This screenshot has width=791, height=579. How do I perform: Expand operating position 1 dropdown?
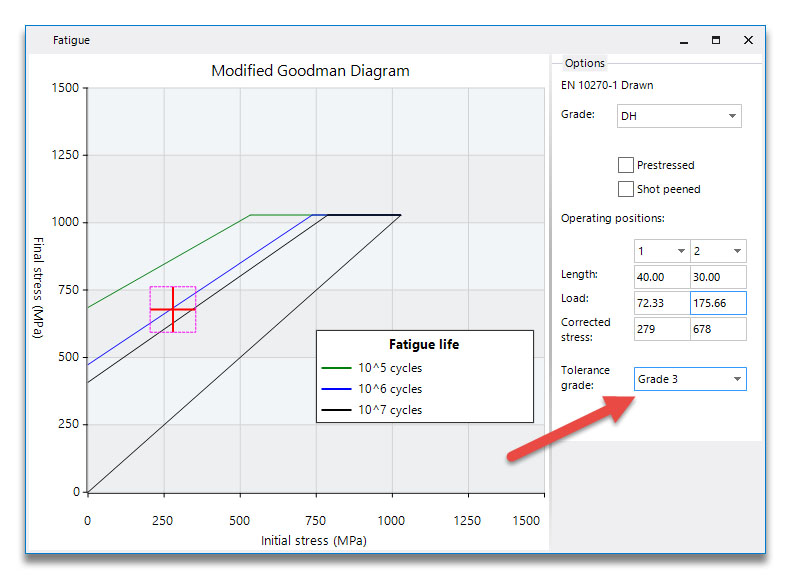point(662,251)
